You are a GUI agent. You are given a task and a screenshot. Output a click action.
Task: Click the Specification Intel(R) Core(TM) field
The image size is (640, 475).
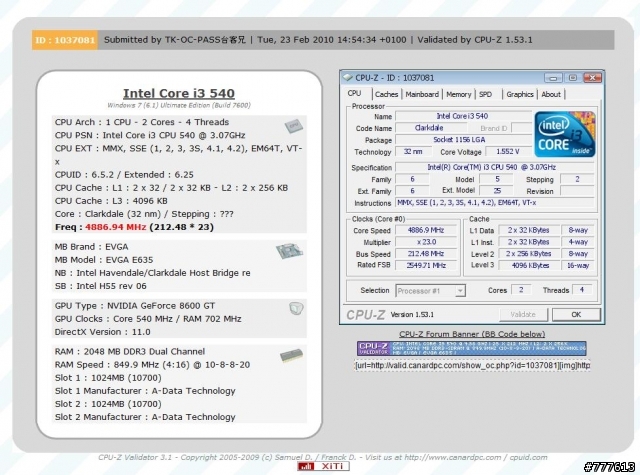pos(495,167)
